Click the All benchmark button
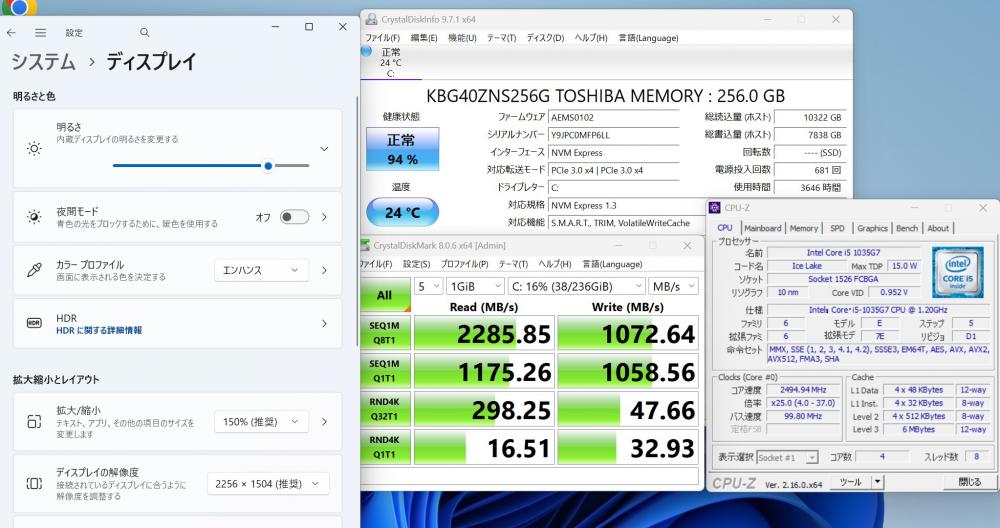The image size is (1000, 528). pos(385,295)
